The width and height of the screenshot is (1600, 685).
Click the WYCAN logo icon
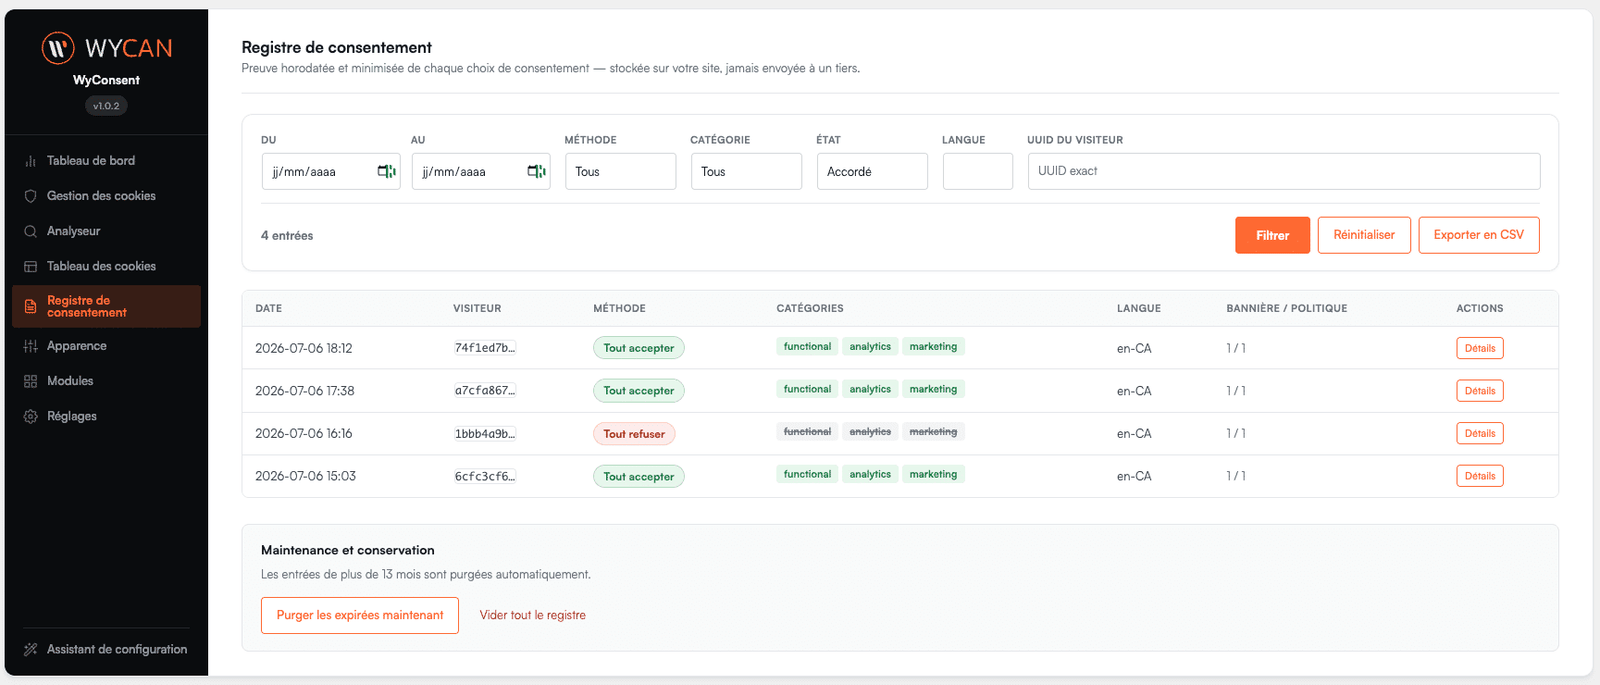click(58, 47)
